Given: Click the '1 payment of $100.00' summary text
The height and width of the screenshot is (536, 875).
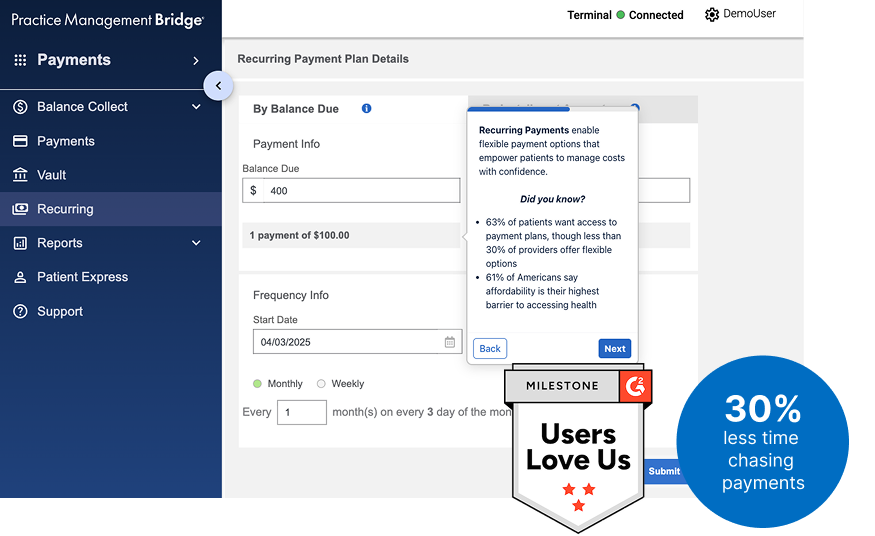Looking at the screenshot, I should pos(299,235).
